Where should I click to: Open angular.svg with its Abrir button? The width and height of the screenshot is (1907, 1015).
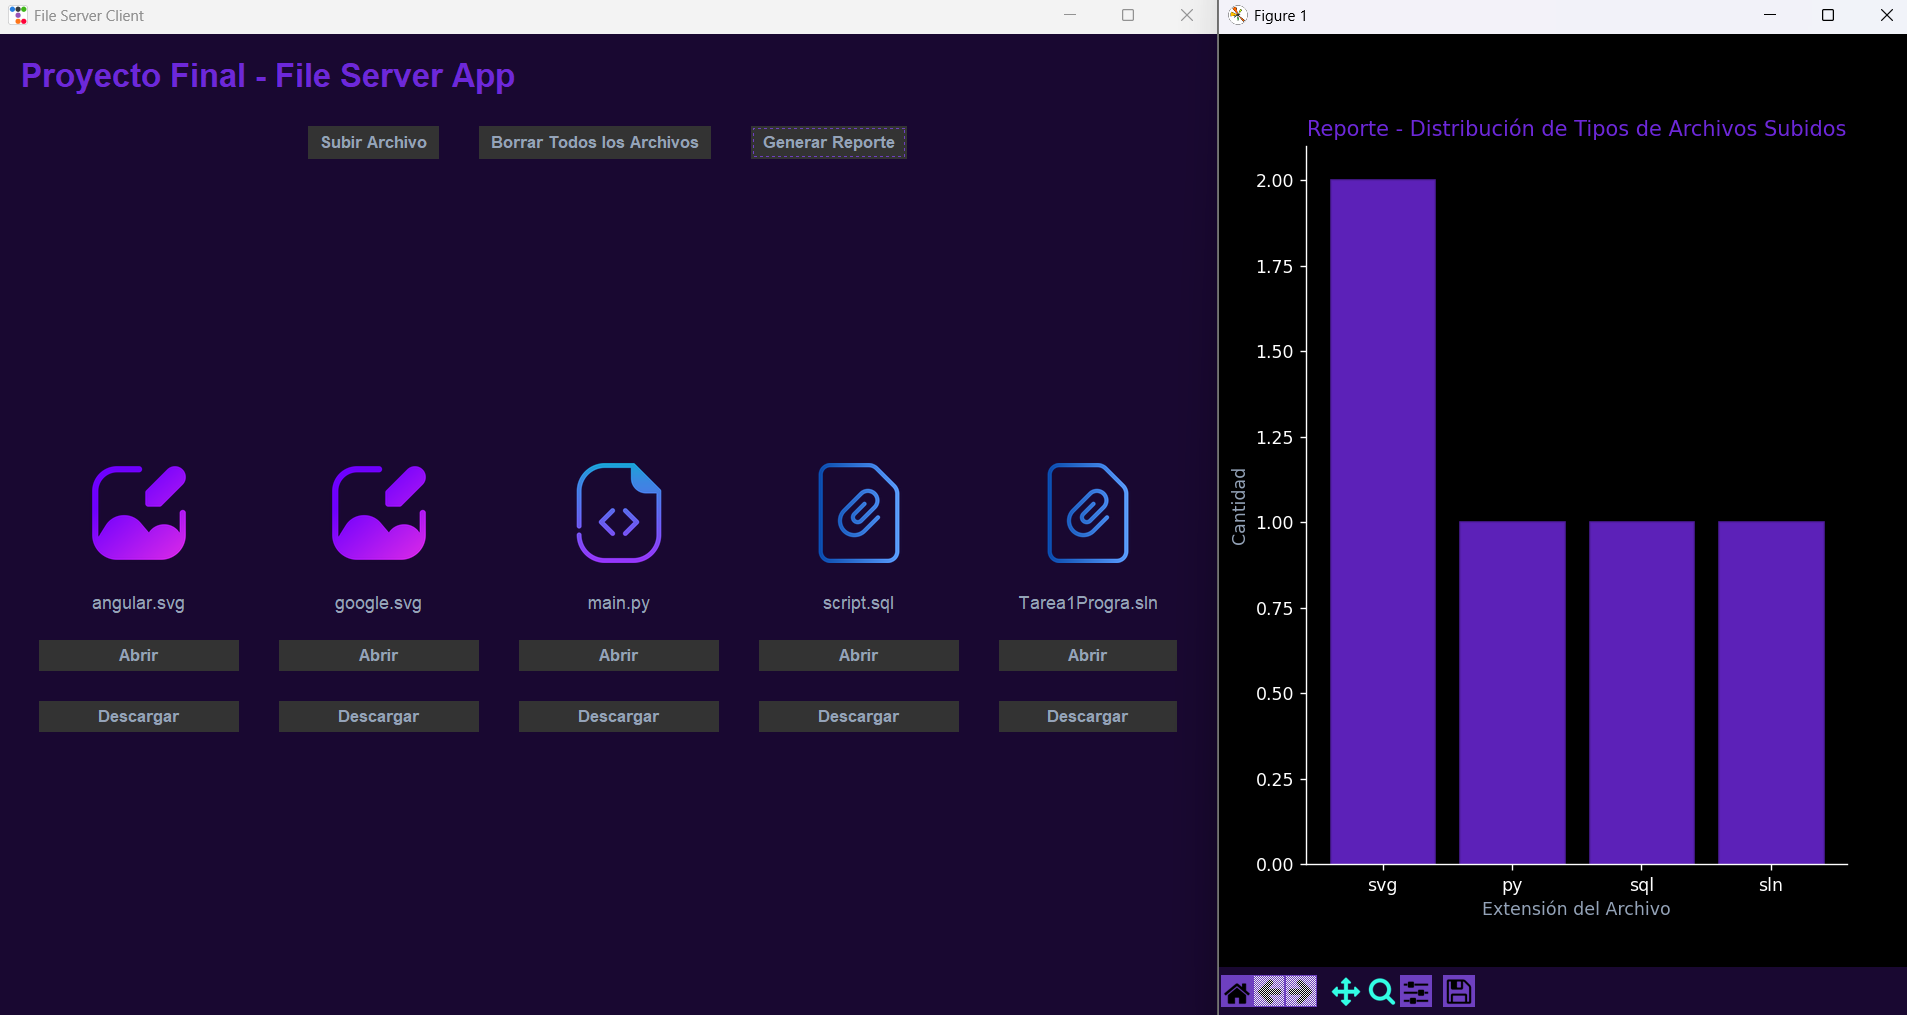tap(139, 655)
